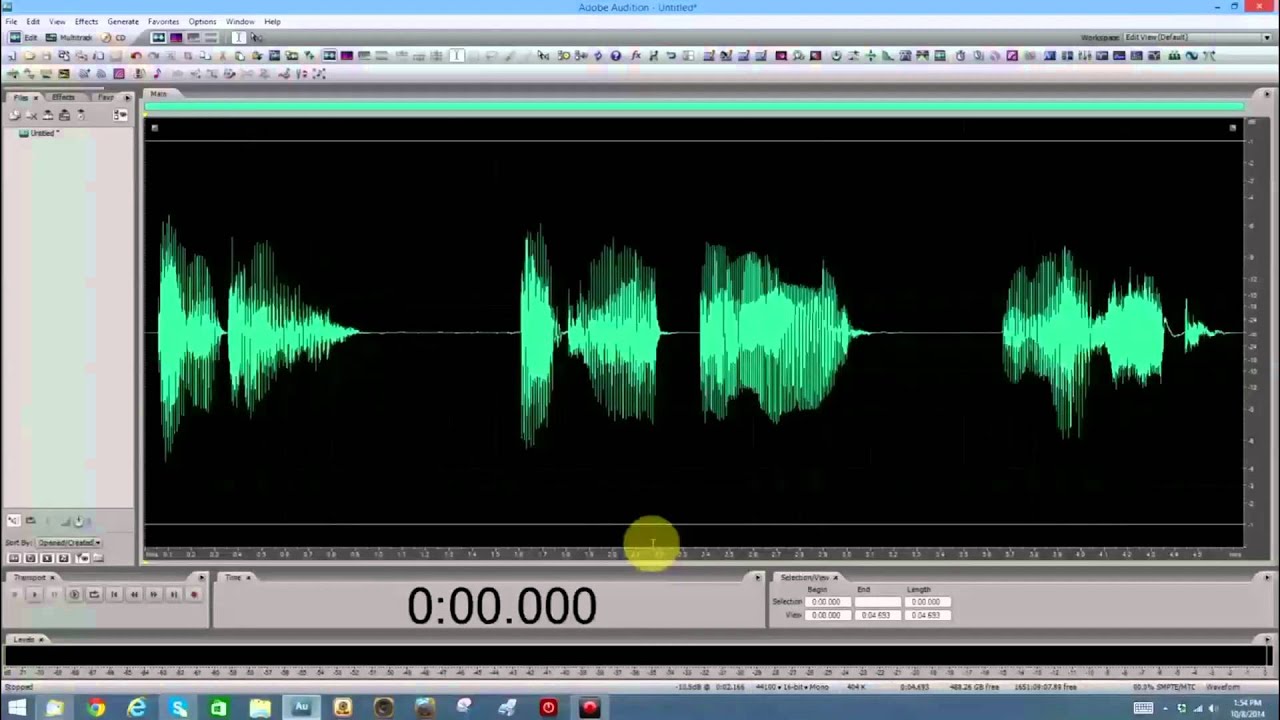The height and width of the screenshot is (720, 1280).
Task: Switch to Effects tab in side panel
Action: pyautogui.click(x=63, y=97)
